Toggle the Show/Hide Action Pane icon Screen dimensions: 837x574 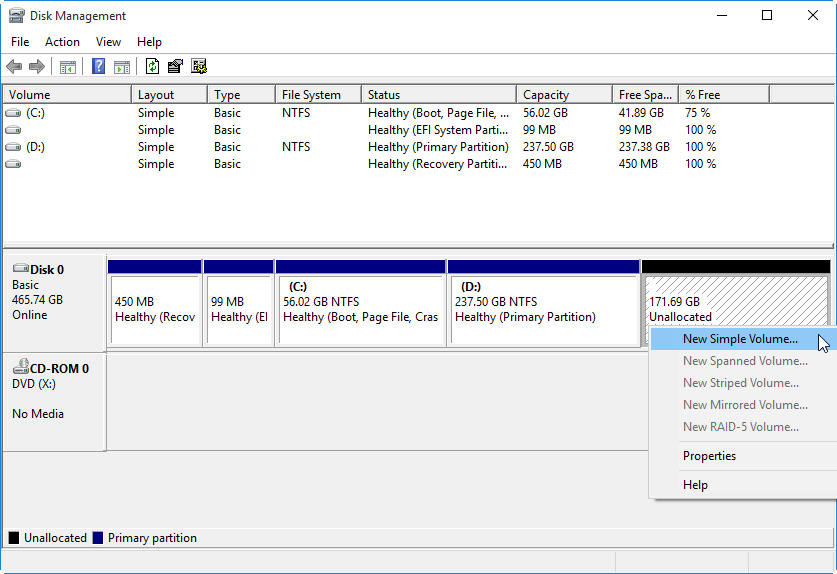[121, 67]
